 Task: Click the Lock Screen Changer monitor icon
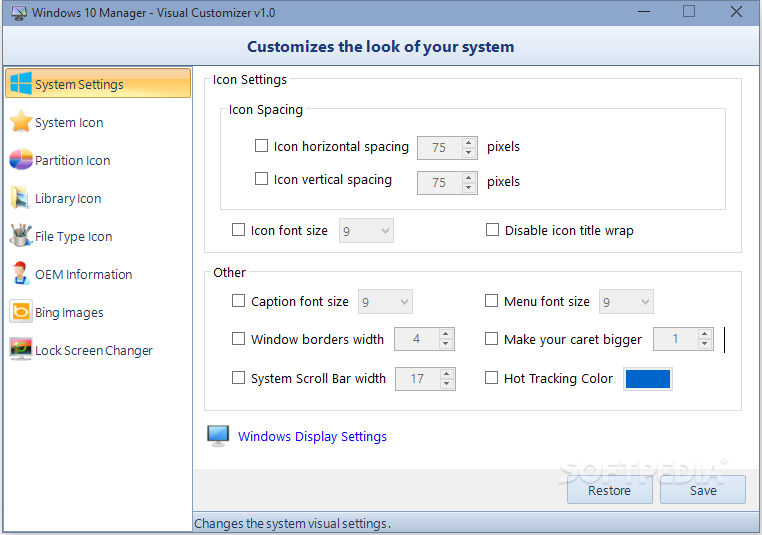coord(21,349)
